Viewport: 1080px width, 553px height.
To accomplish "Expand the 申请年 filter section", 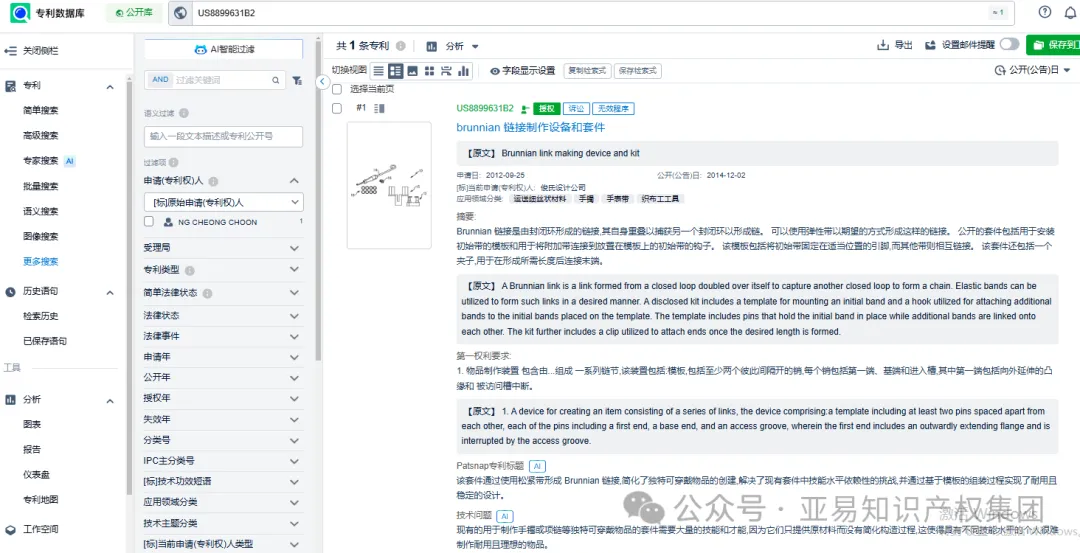I will 294,357.
